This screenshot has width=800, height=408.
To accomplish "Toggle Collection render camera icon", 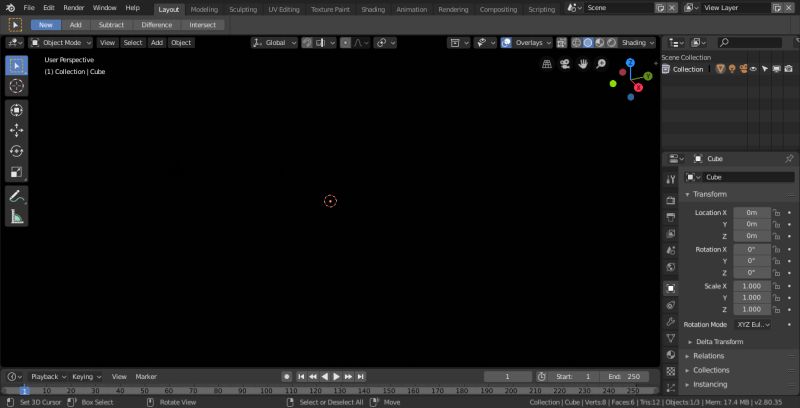I will point(788,69).
